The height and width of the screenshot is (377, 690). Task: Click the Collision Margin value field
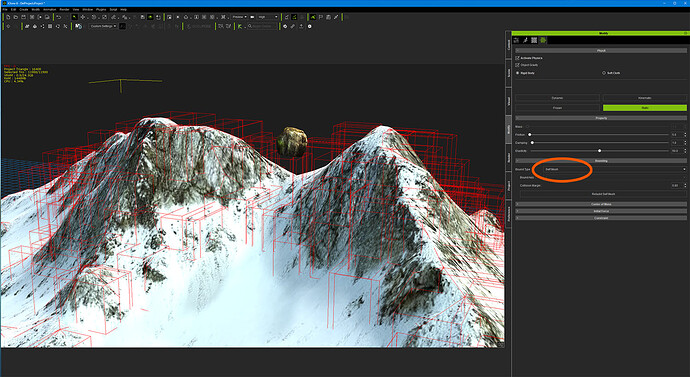[676, 186]
